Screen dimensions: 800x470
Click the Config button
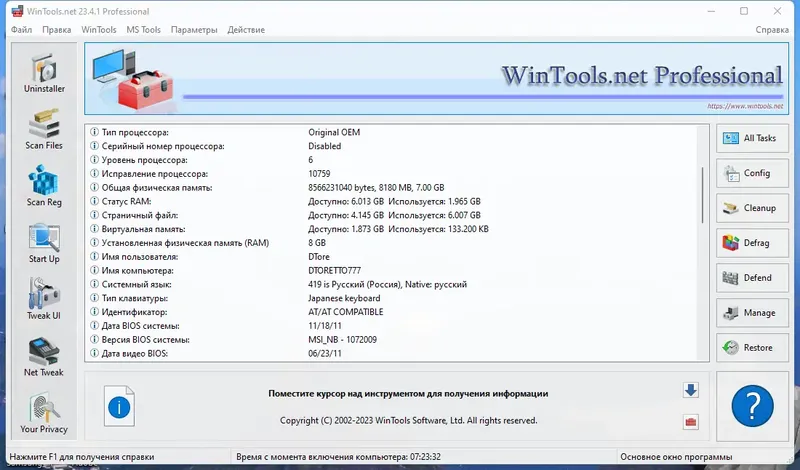tap(752, 173)
